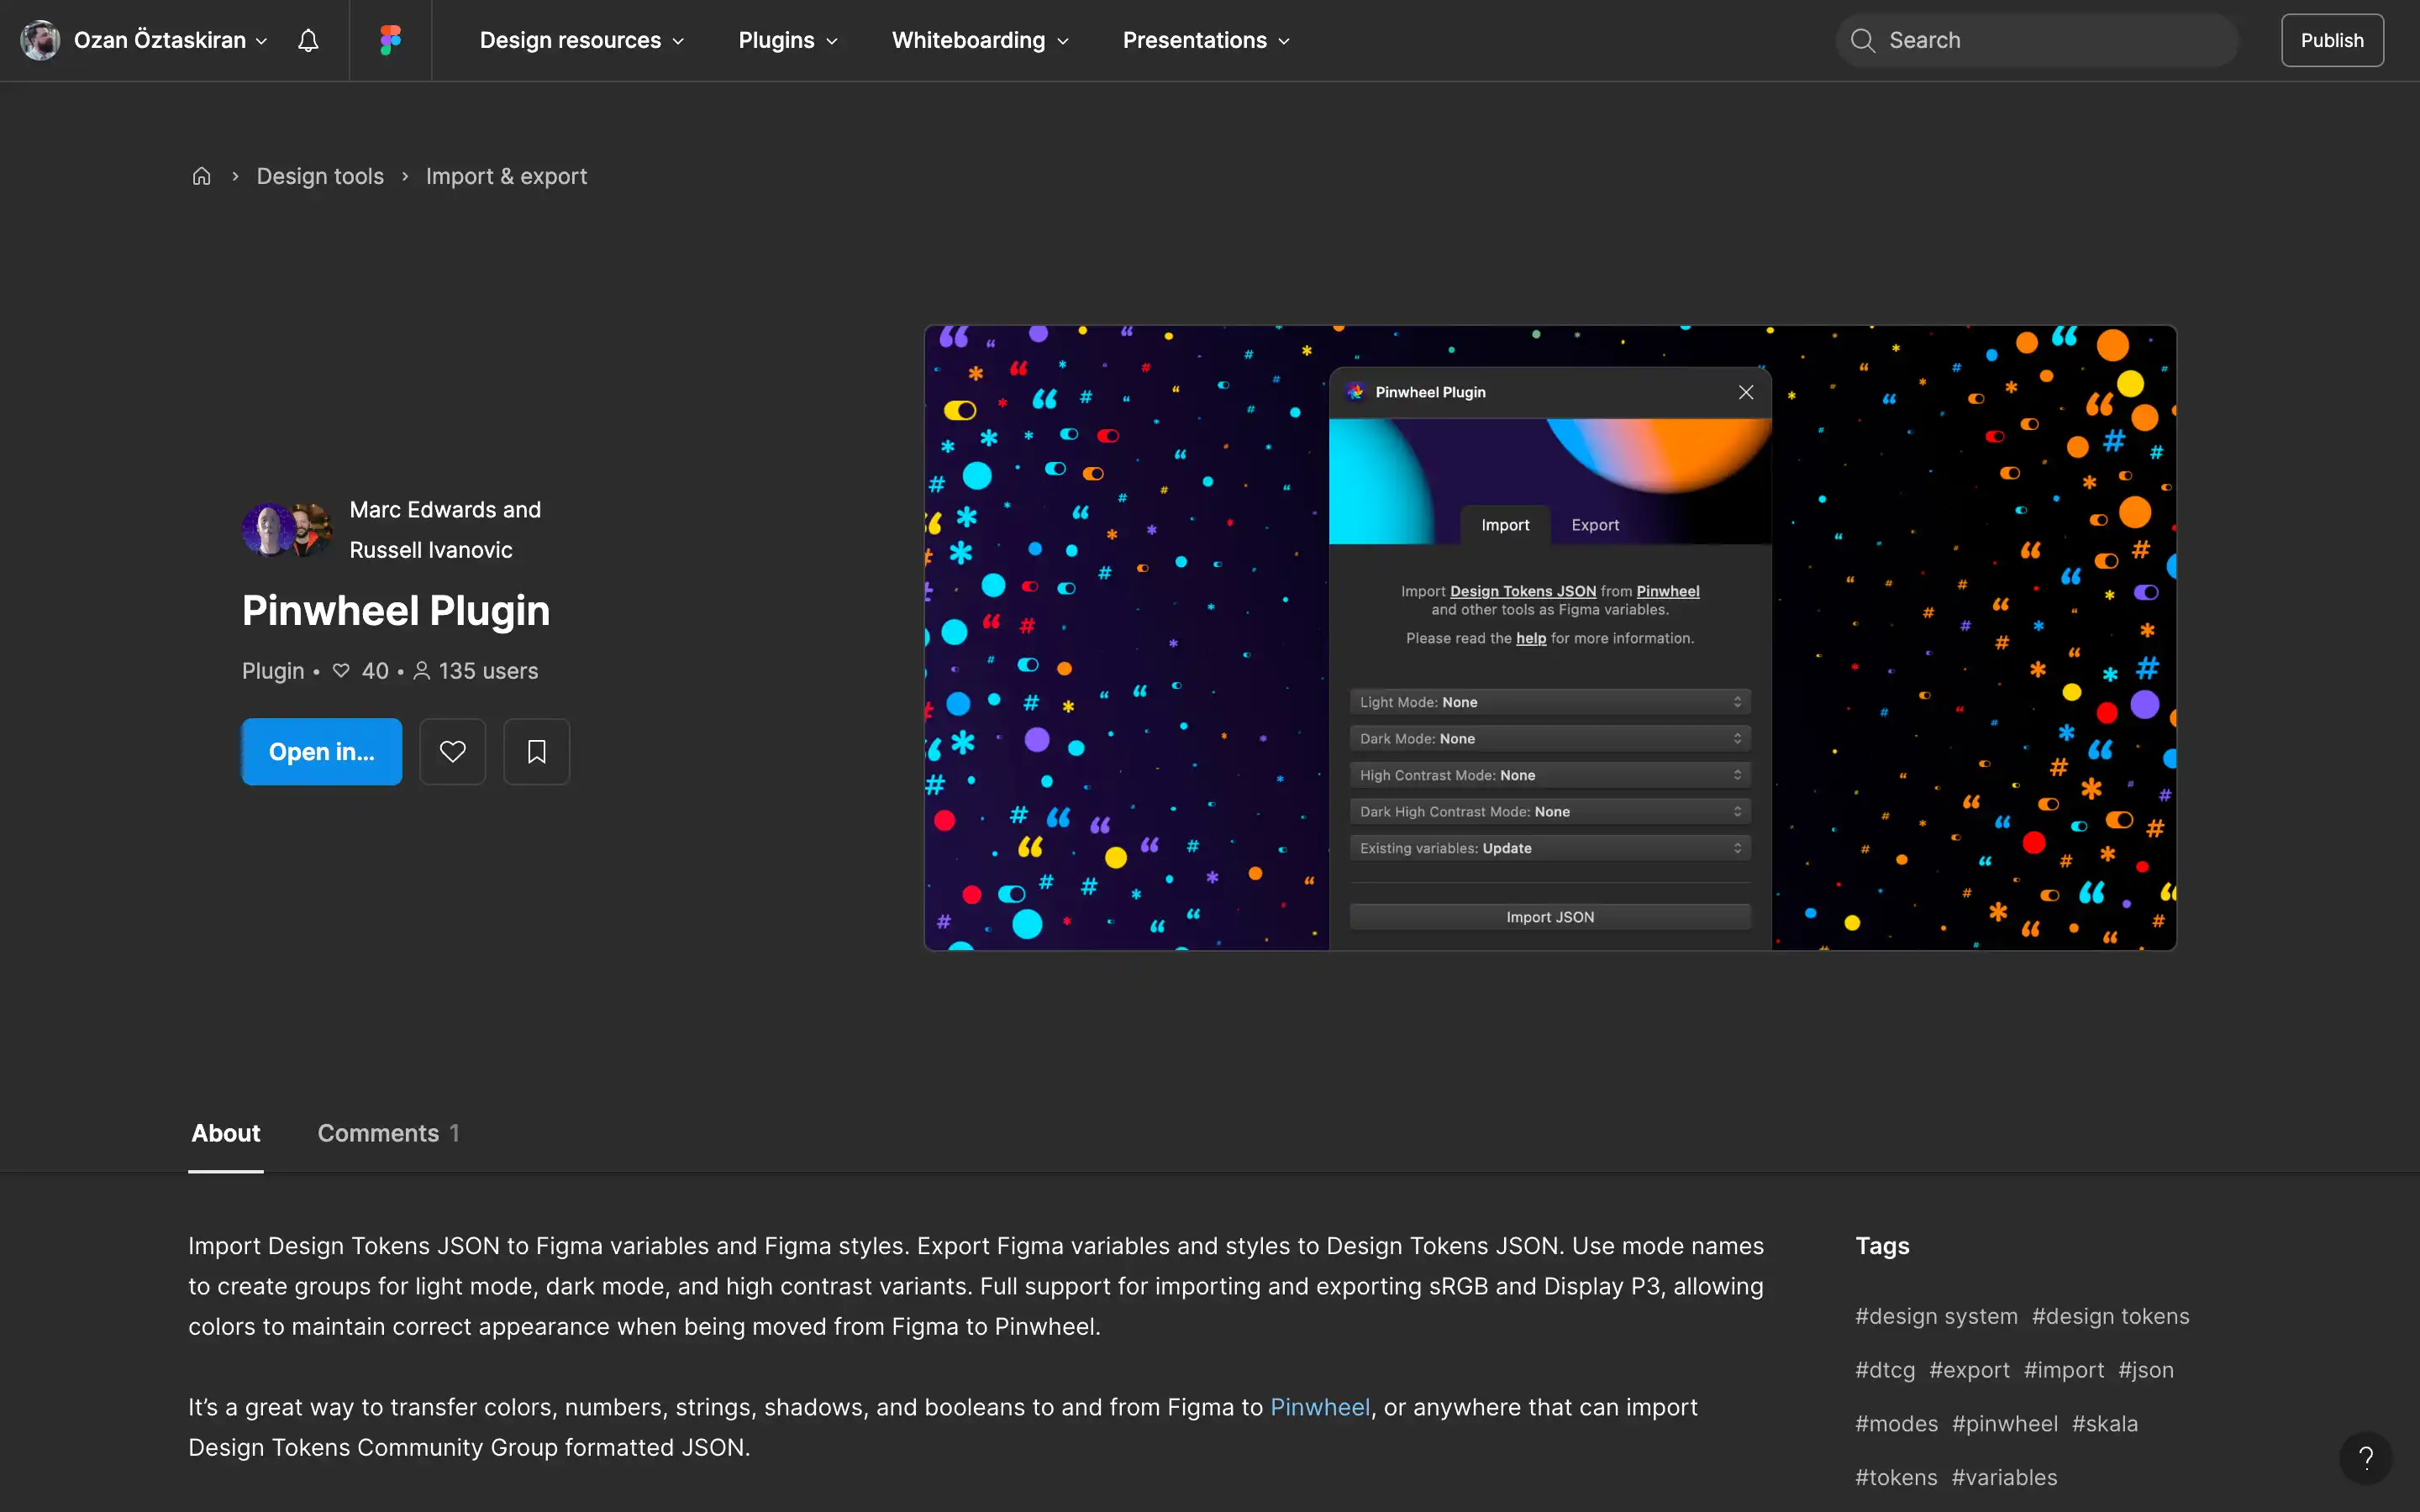Click the Pinwheel Plugin title heading
Image resolution: width=2420 pixels, height=1512 pixels.
pos(396,610)
